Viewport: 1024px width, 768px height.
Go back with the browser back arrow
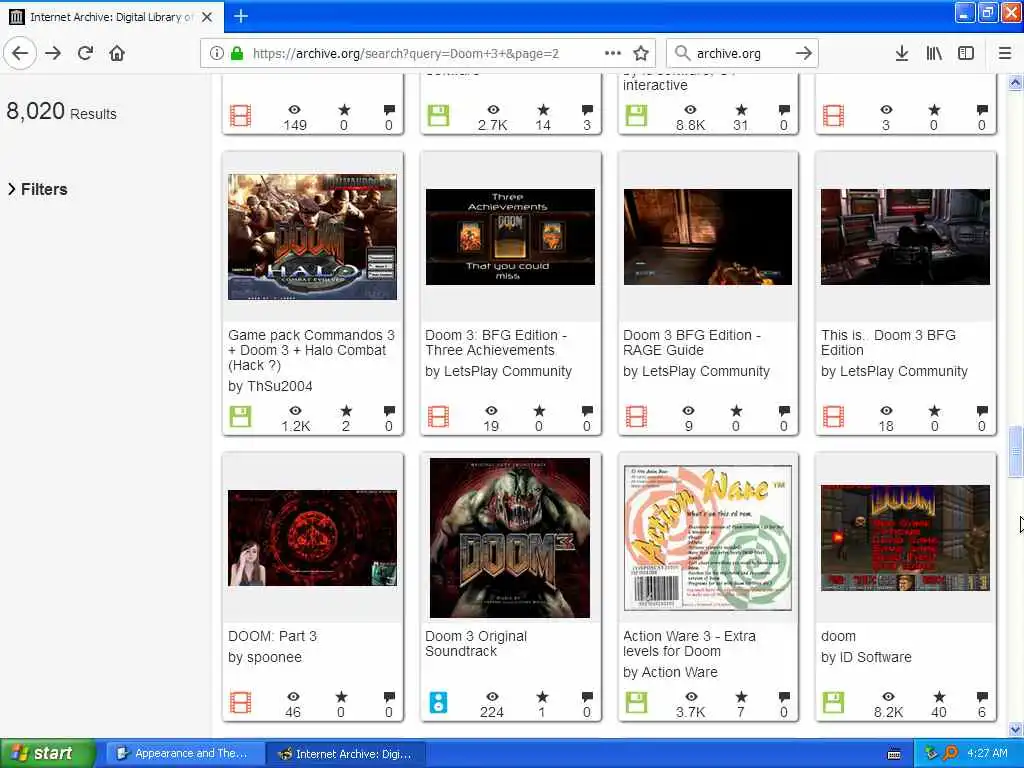[x=20, y=53]
